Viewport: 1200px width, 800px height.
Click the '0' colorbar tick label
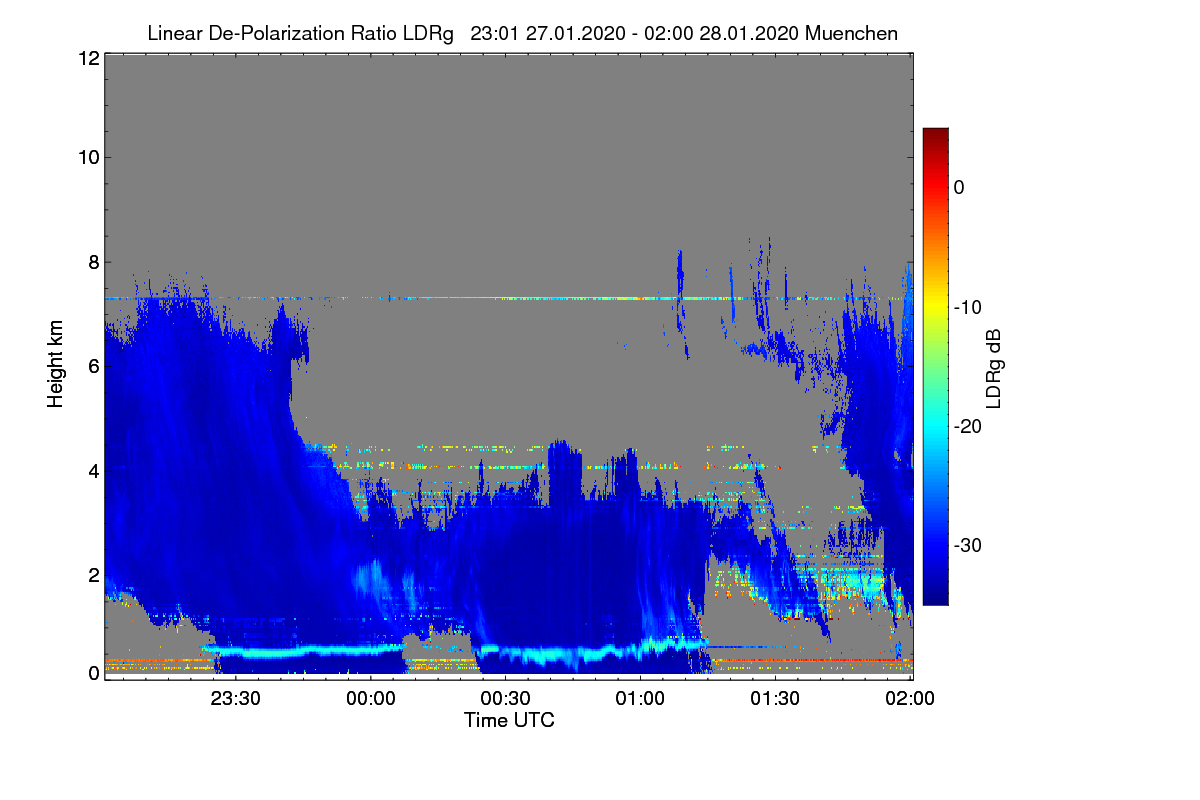pos(959,187)
